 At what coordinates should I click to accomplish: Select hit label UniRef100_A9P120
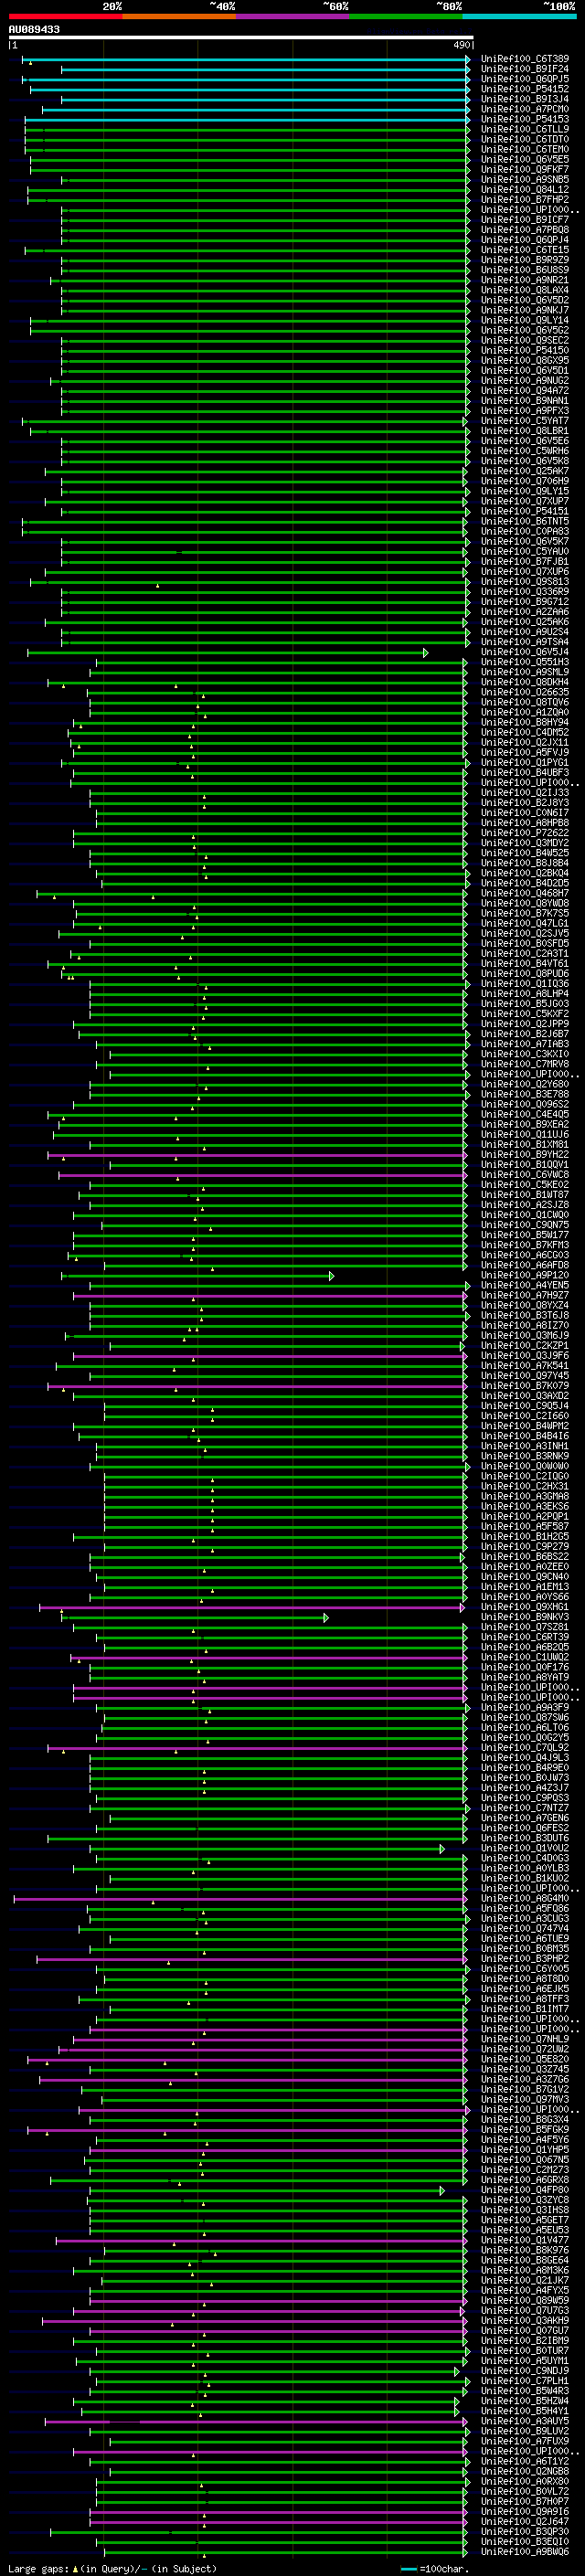click(x=525, y=1275)
